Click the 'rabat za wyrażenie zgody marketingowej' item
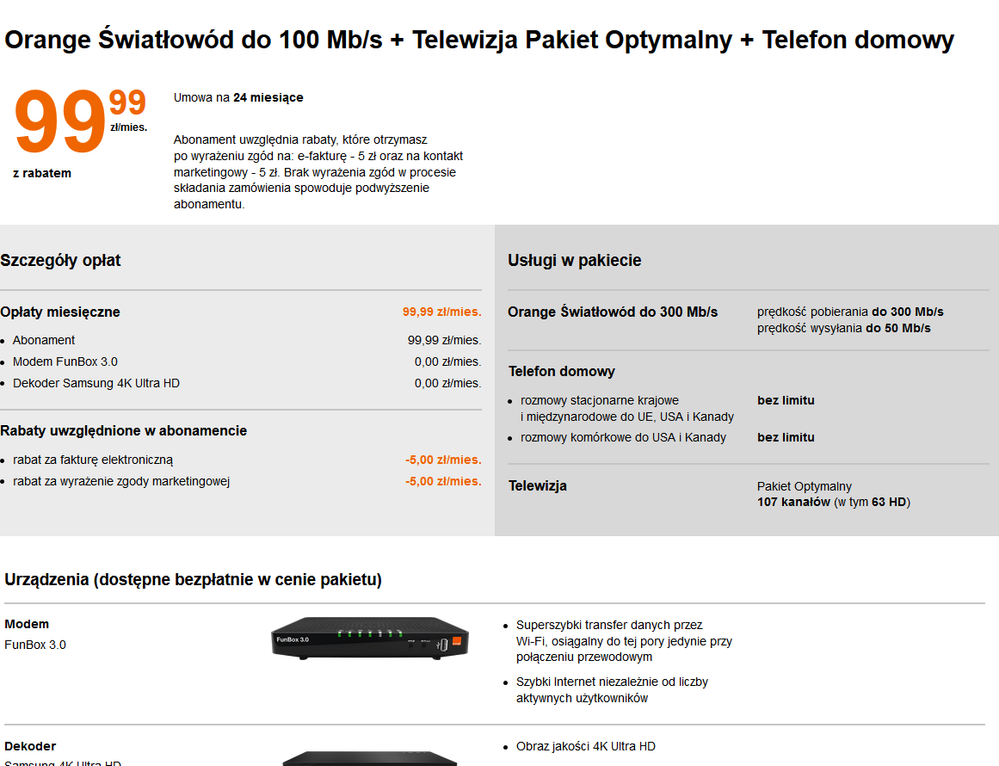 pos(121,481)
